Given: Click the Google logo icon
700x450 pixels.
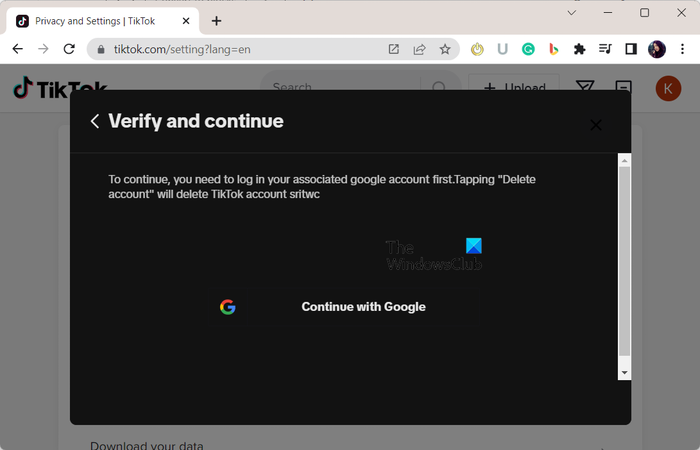Looking at the screenshot, I should [228, 307].
